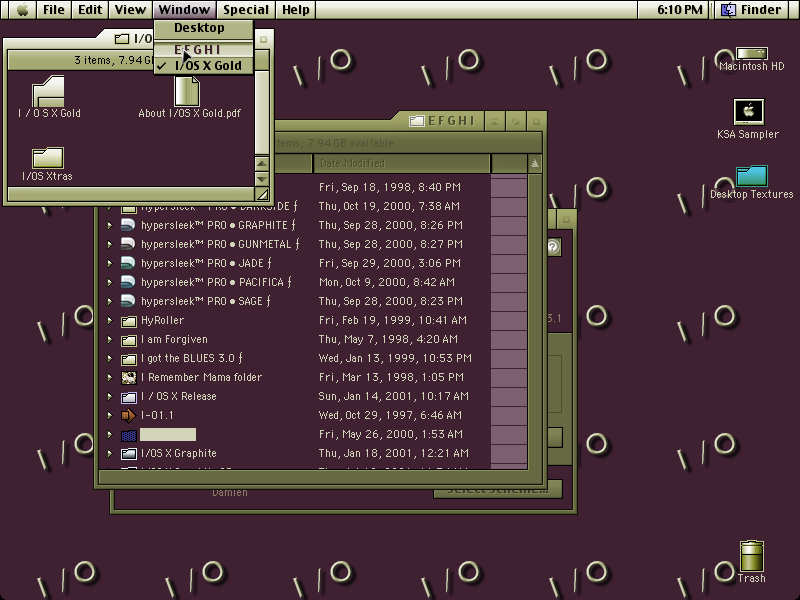The height and width of the screenshot is (600, 800).
Task: Open the File menu
Action: click(54, 10)
